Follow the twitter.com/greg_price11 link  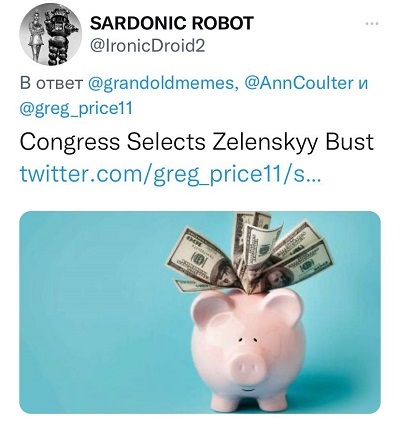pos(170,174)
